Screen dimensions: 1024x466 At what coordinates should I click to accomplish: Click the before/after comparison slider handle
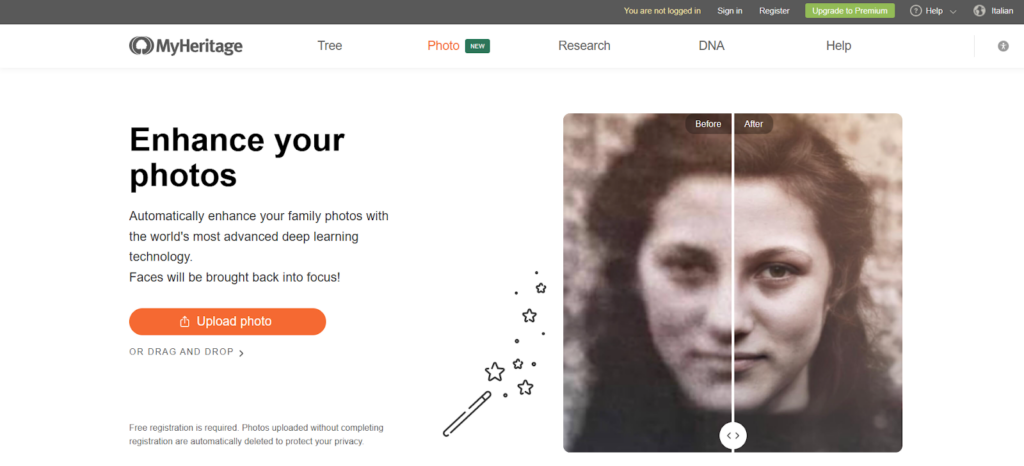pyautogui.click(x=733, y=435)
